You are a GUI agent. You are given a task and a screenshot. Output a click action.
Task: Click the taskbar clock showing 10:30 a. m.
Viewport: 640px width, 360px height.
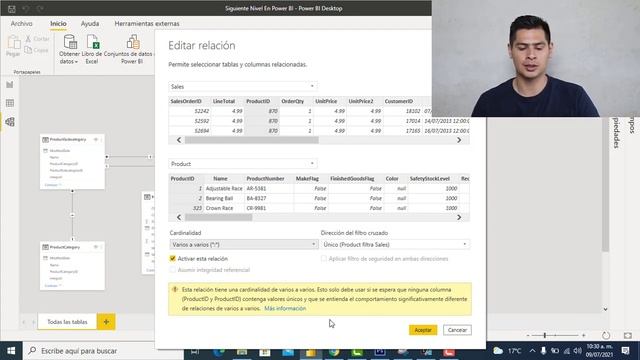(600, 351)
